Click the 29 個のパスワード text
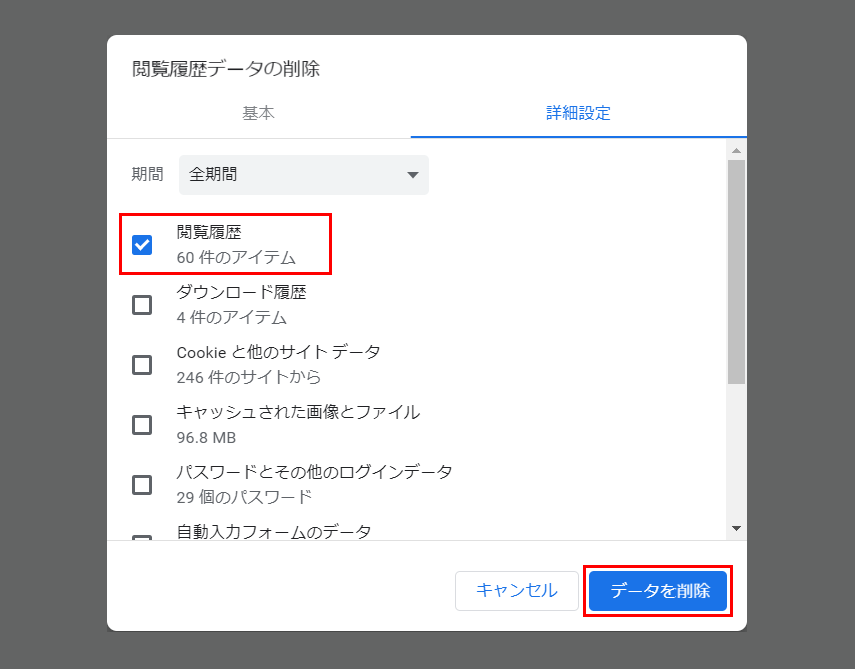This screenshot has height=669, width=855. click(x=244, y=497)
